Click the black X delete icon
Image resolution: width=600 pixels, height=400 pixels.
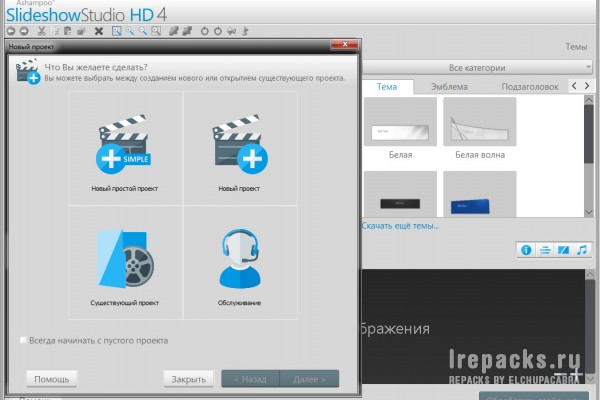tap(99, 31)
